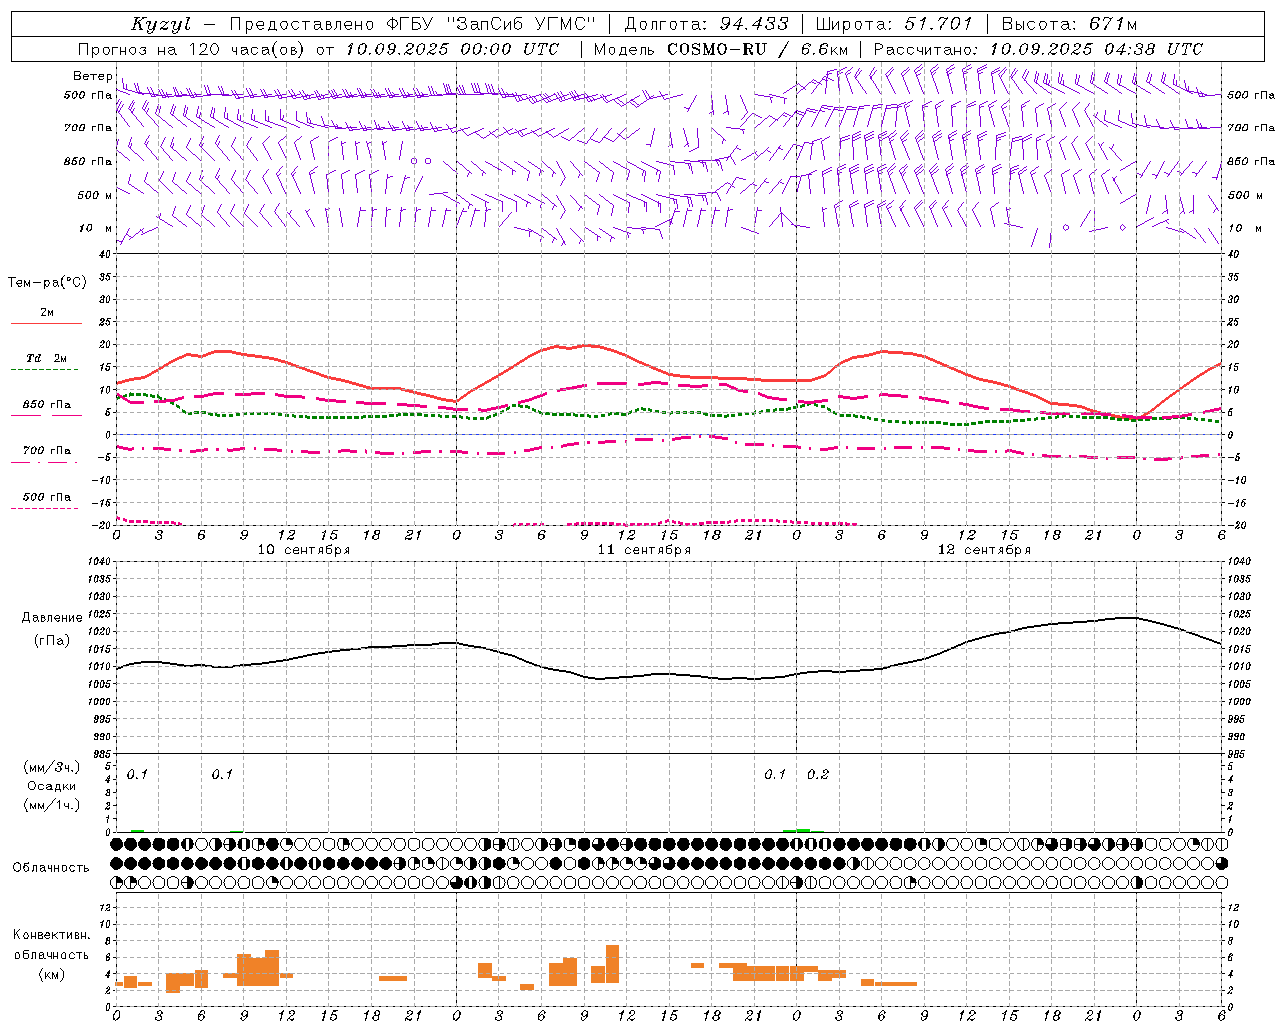Click the (км) unit under convective cloudiness
This screenshot has width=1280, height=1024.
51,973
